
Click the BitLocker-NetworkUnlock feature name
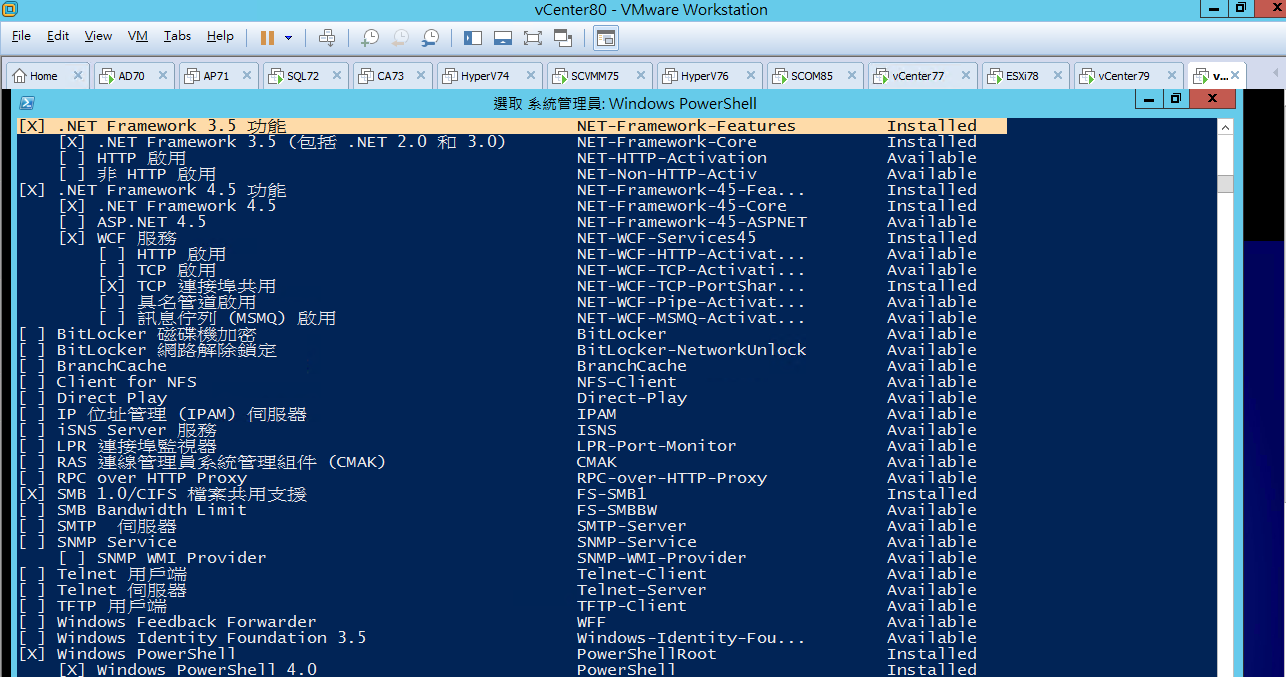(x=692, y=350)
